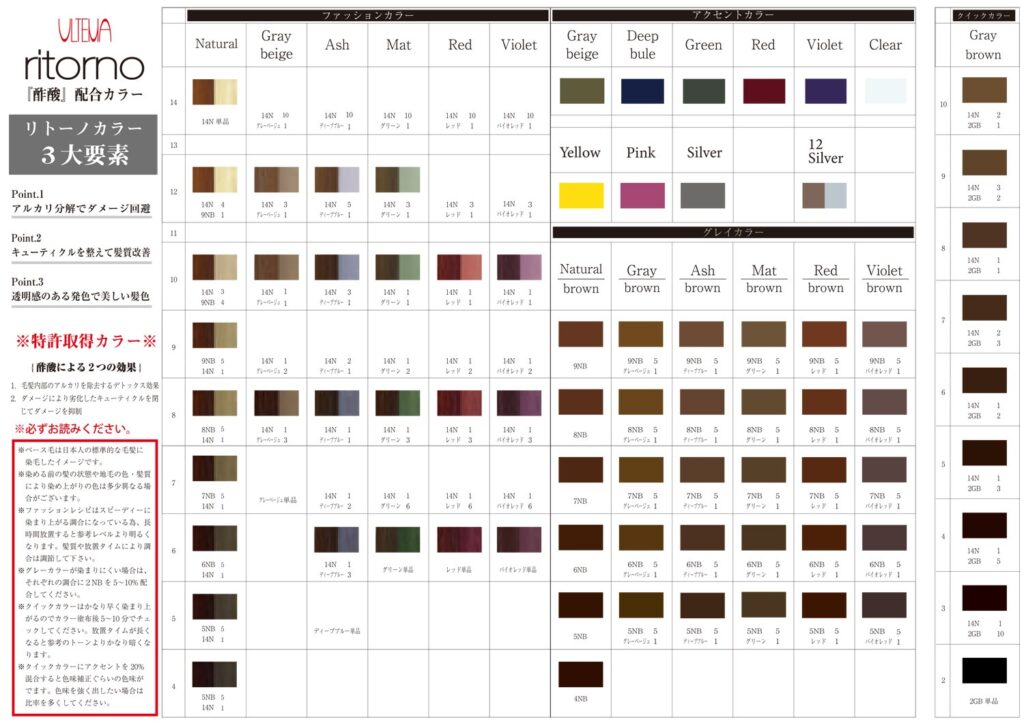Image resolution: width=1024 pixels, height=724 pixels.
Task: Open the アクセントカラー section header
Action: pyautogui.click(x=732, y=15)
